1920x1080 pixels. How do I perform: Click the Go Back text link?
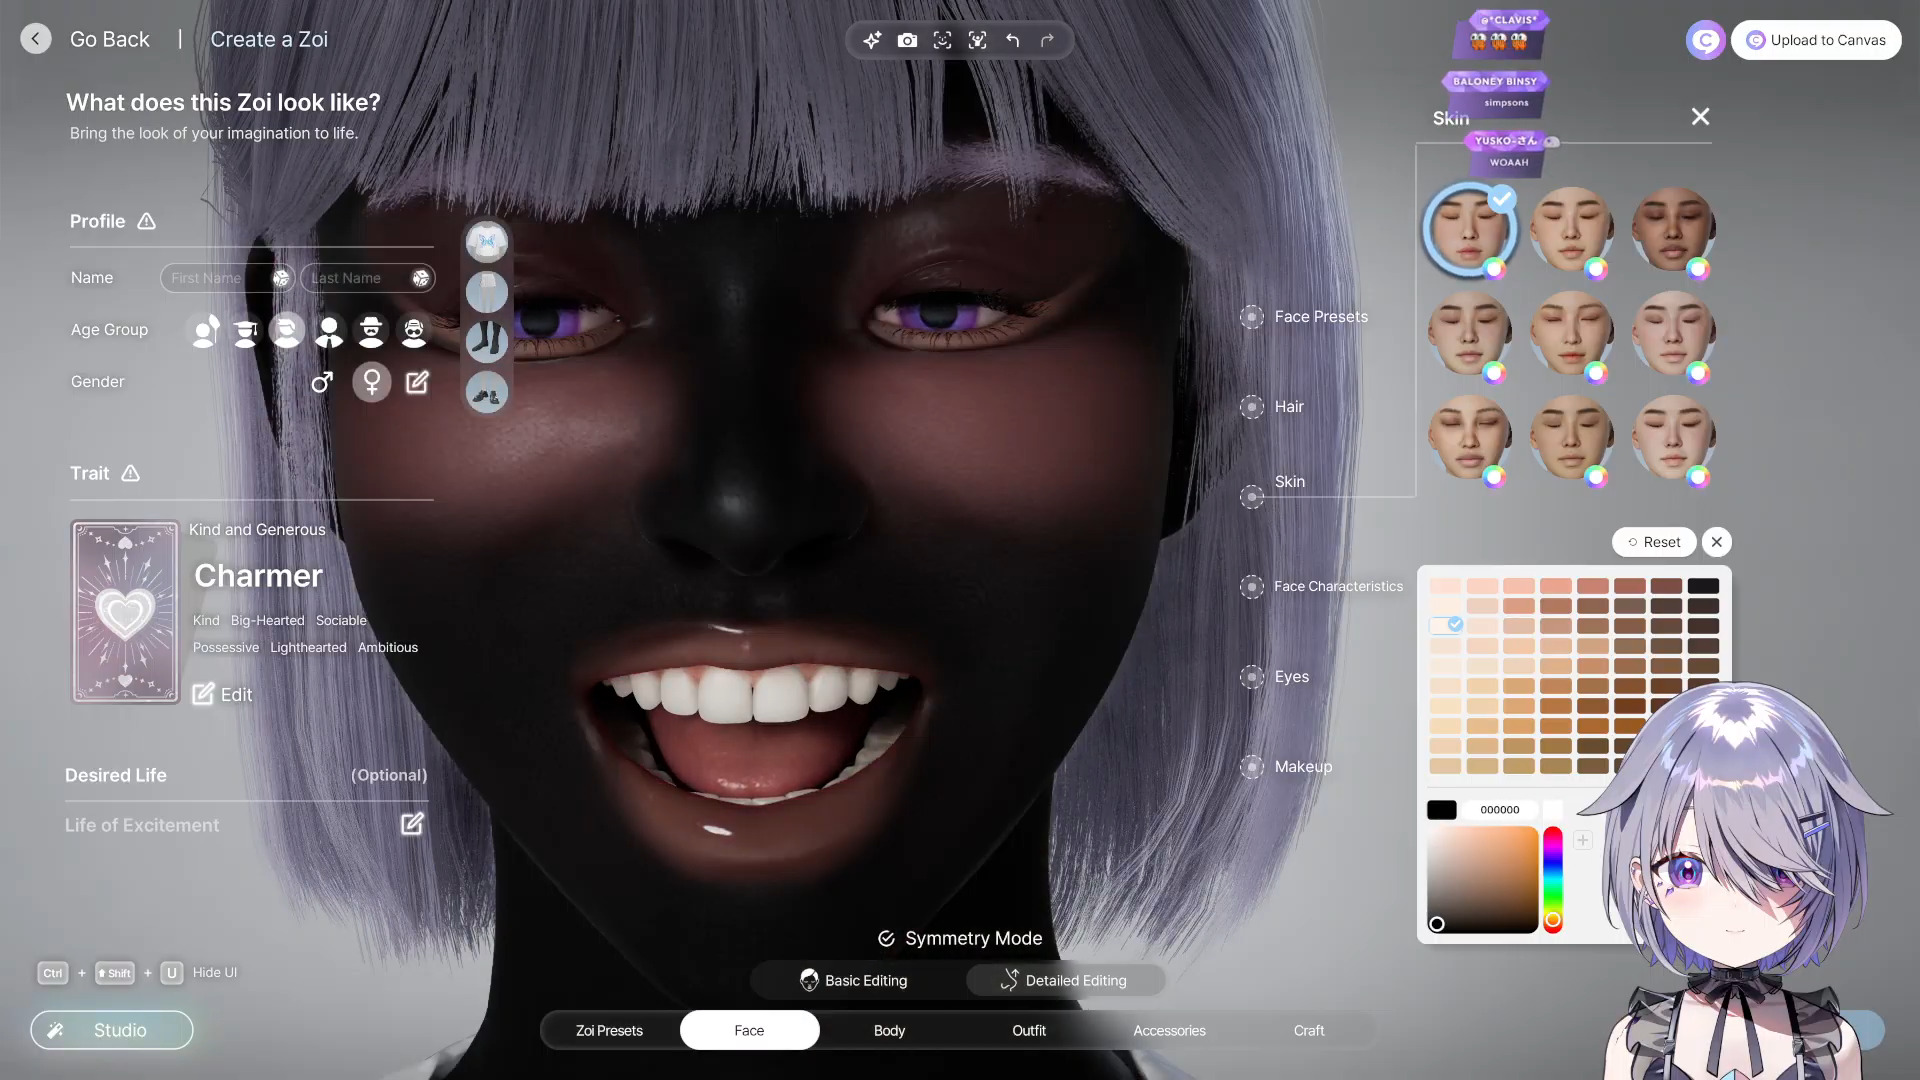[110, 39]
